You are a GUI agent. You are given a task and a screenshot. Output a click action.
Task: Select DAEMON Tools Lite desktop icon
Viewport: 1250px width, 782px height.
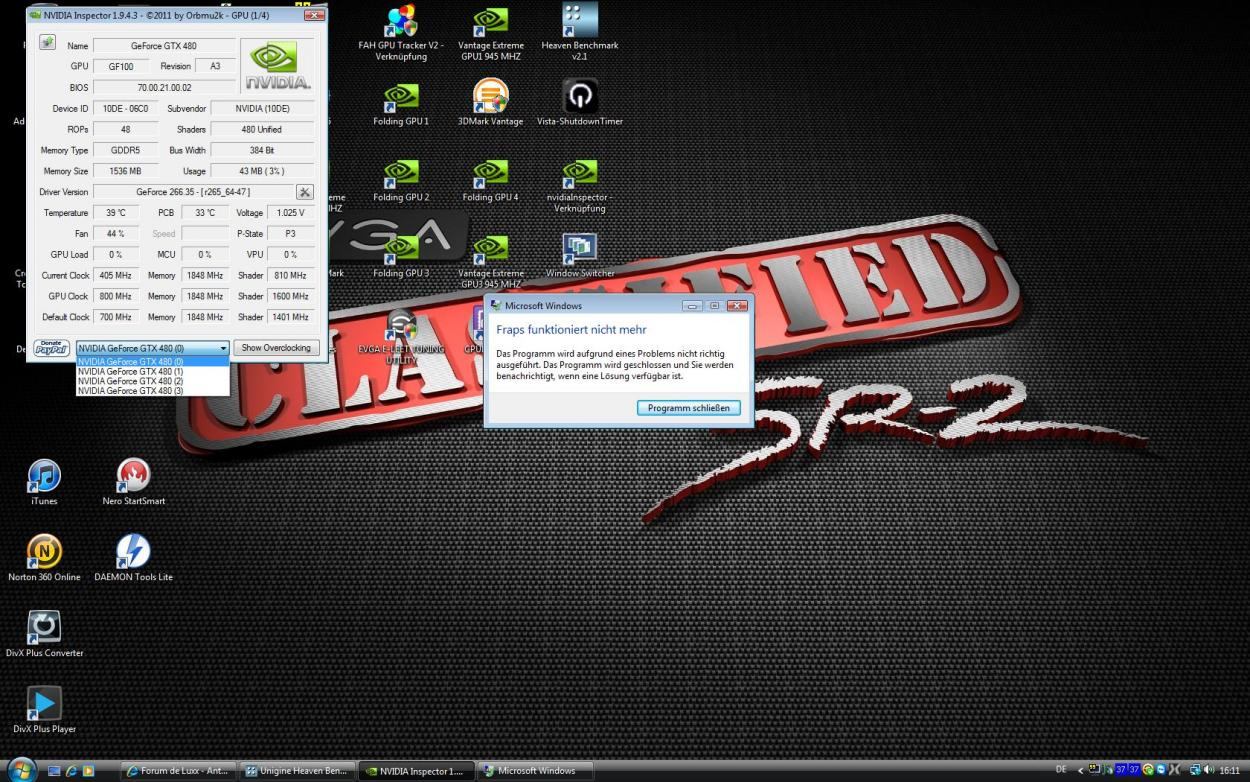133,559
